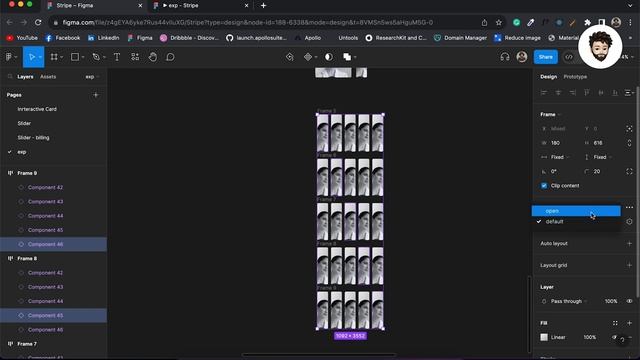
Task: Open distribute spacing dropdown
Action: point(629,93)
